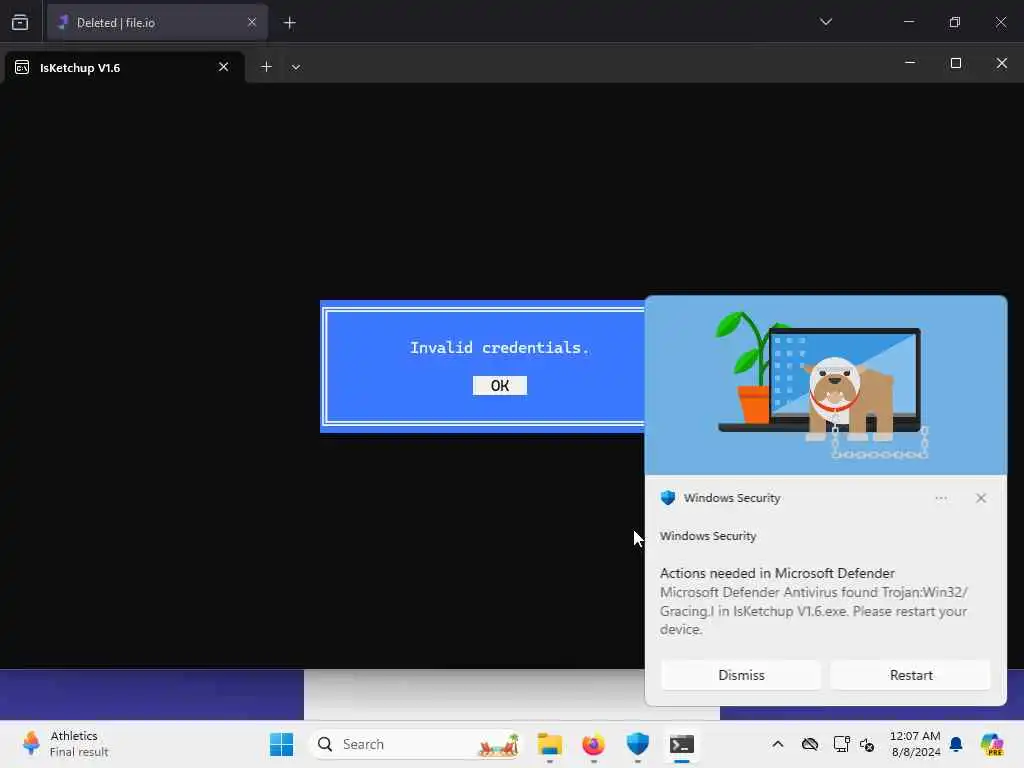This screenshot has width=1024, height=768.
Task: Open the Windows Security shield taskbar icon
Action: [637, 744]
